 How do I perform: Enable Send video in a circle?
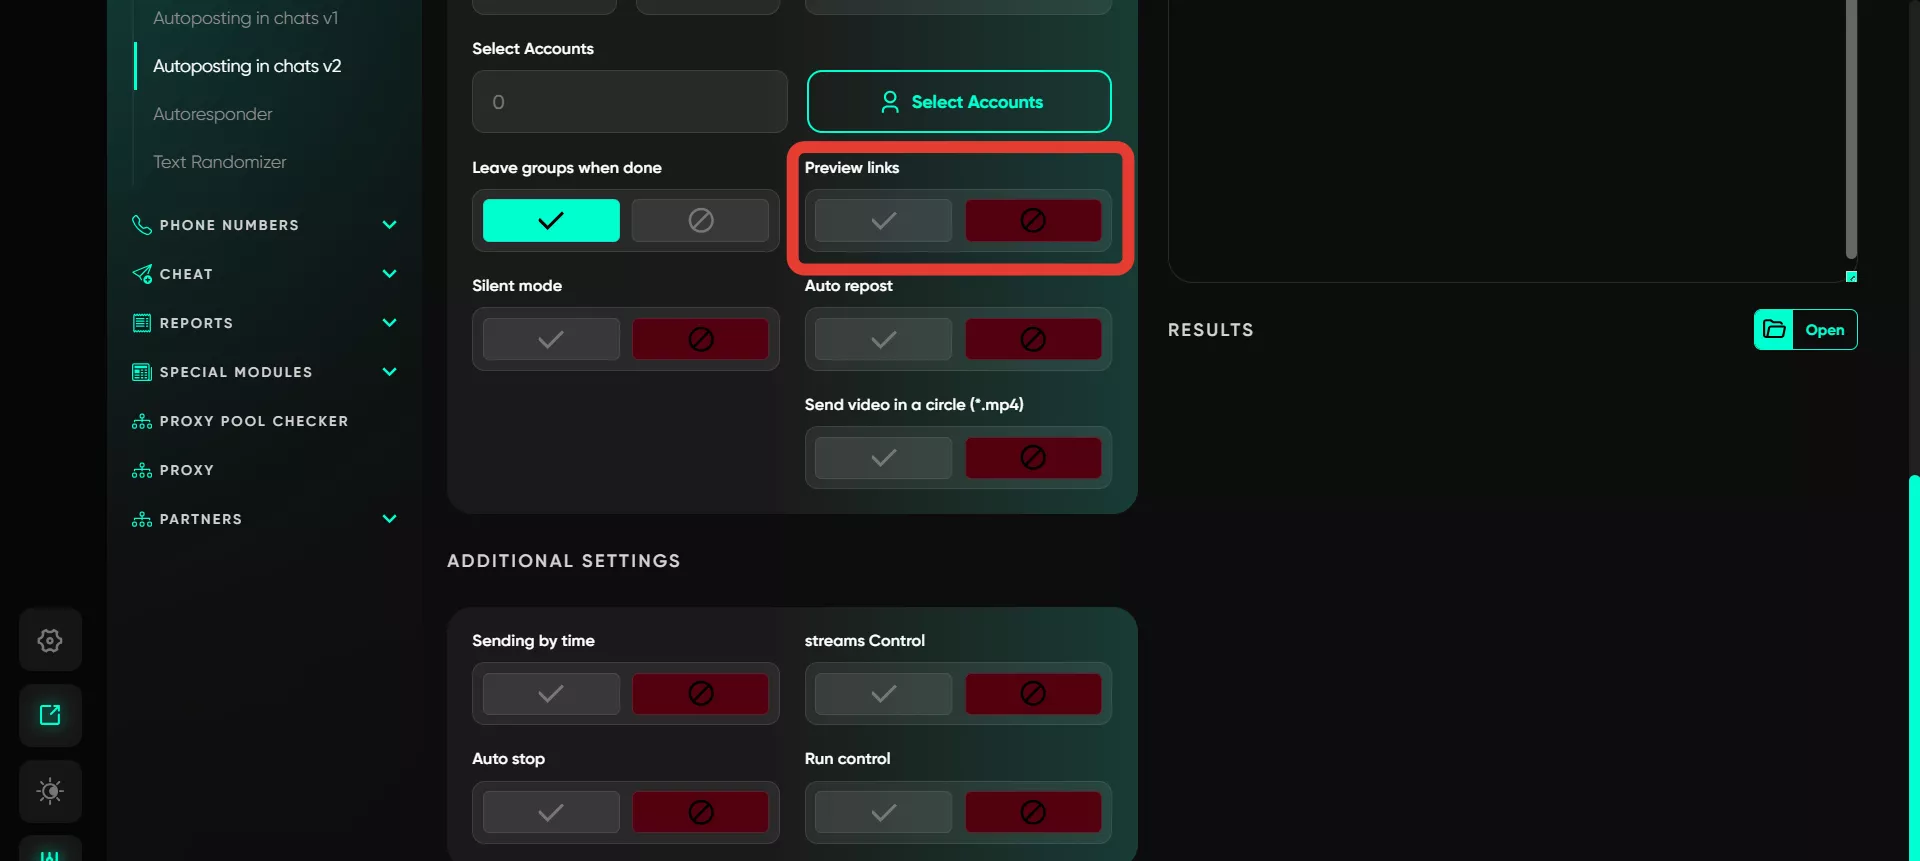point(883,458)
